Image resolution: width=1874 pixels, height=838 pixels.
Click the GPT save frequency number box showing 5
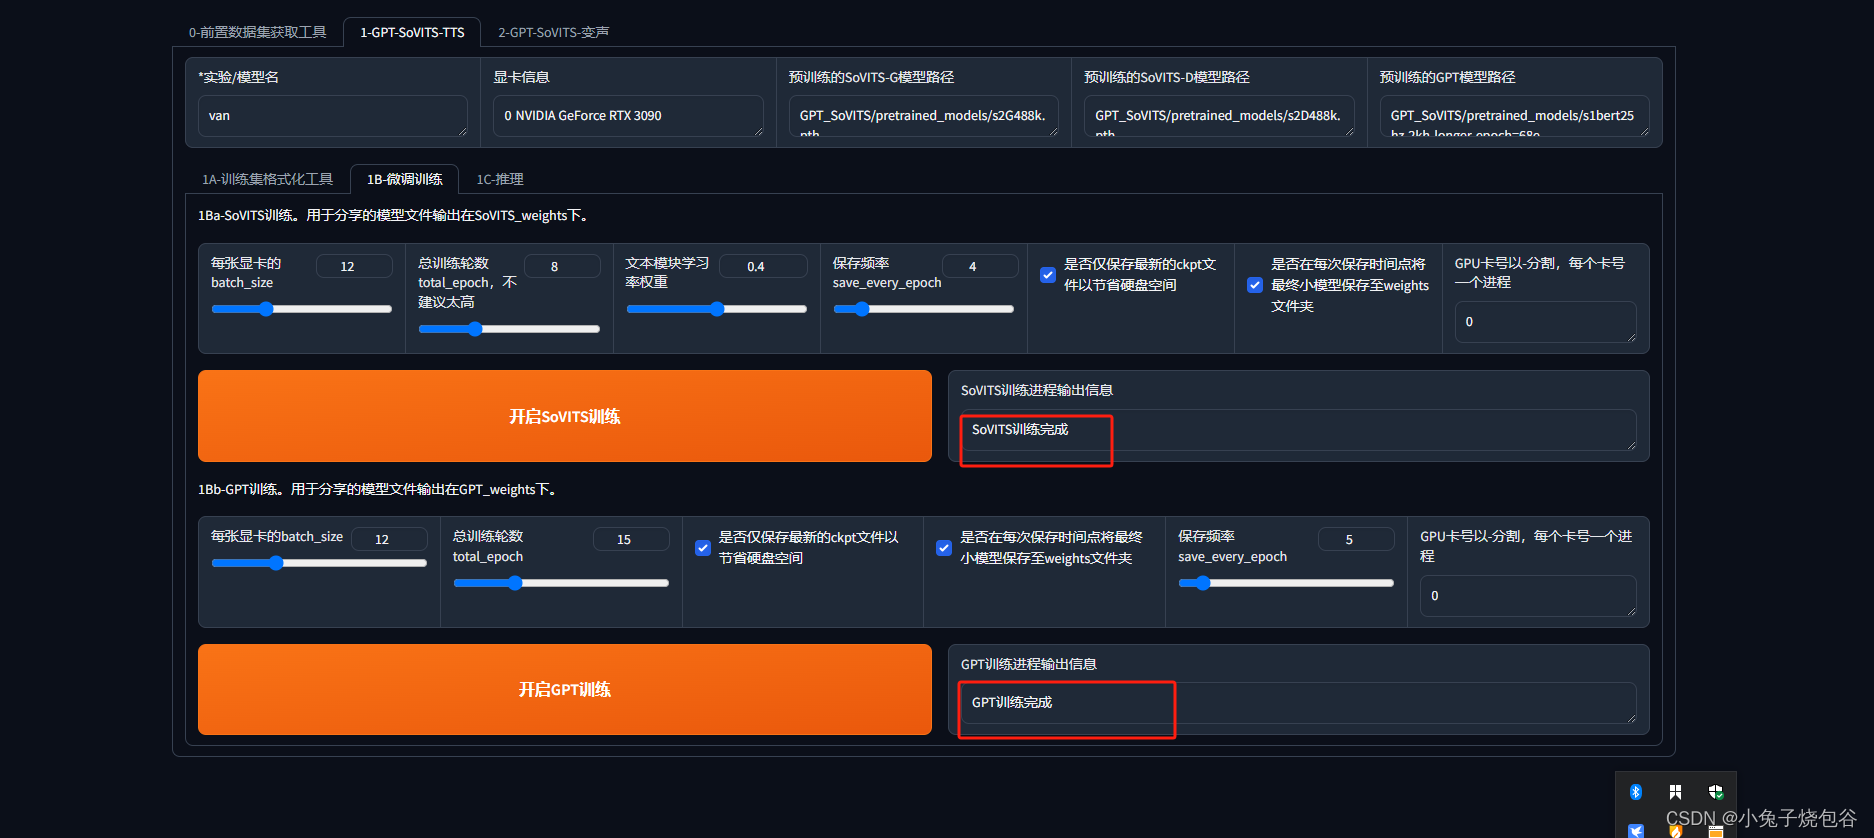click(1356, 539)
